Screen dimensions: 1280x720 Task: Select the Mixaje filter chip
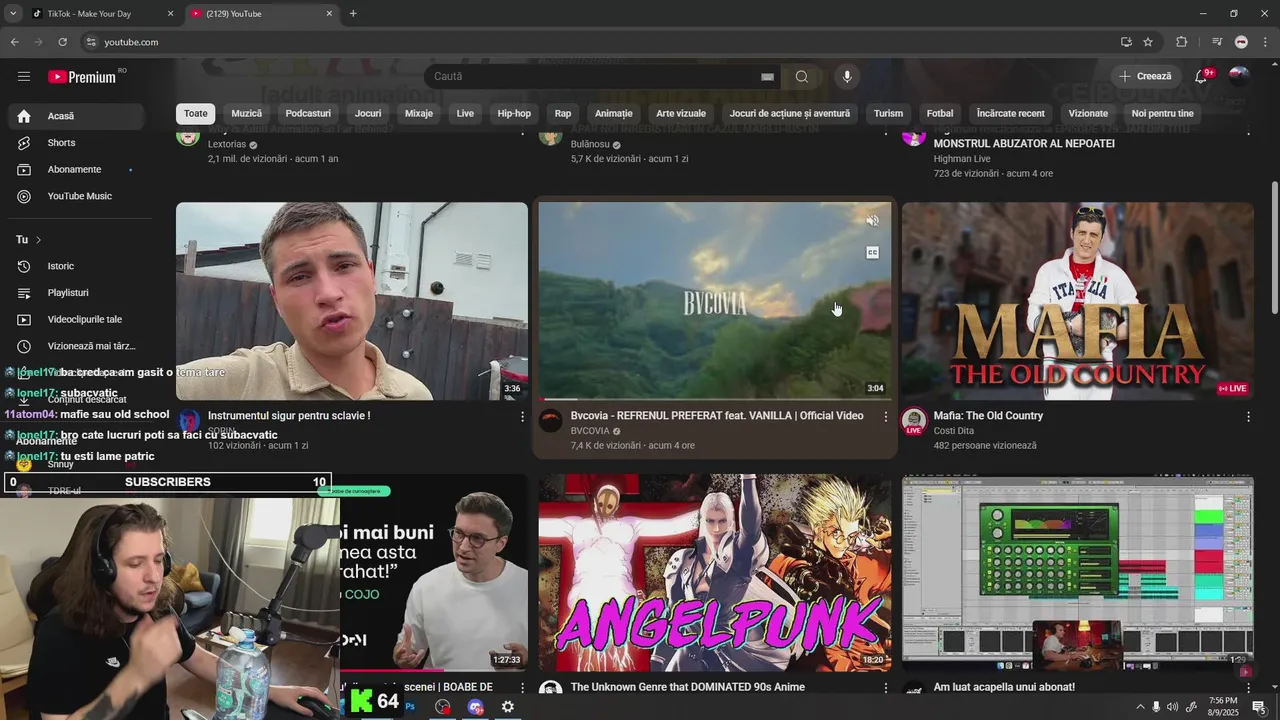419,114
